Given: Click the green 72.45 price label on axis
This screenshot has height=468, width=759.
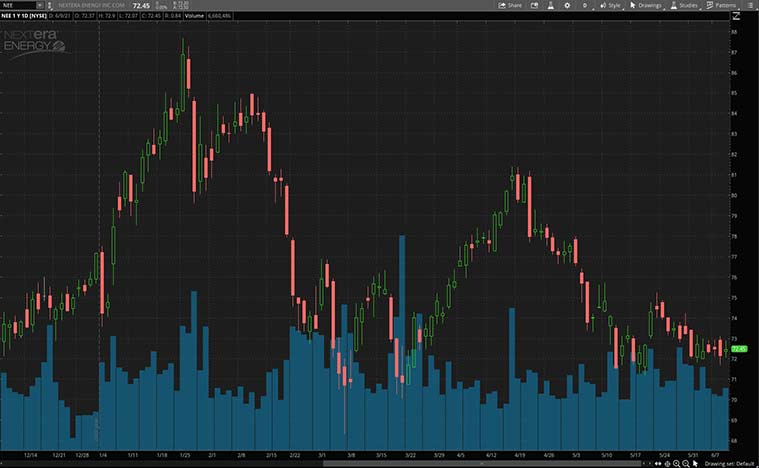Looking at the screenshot, I should 741,348.
